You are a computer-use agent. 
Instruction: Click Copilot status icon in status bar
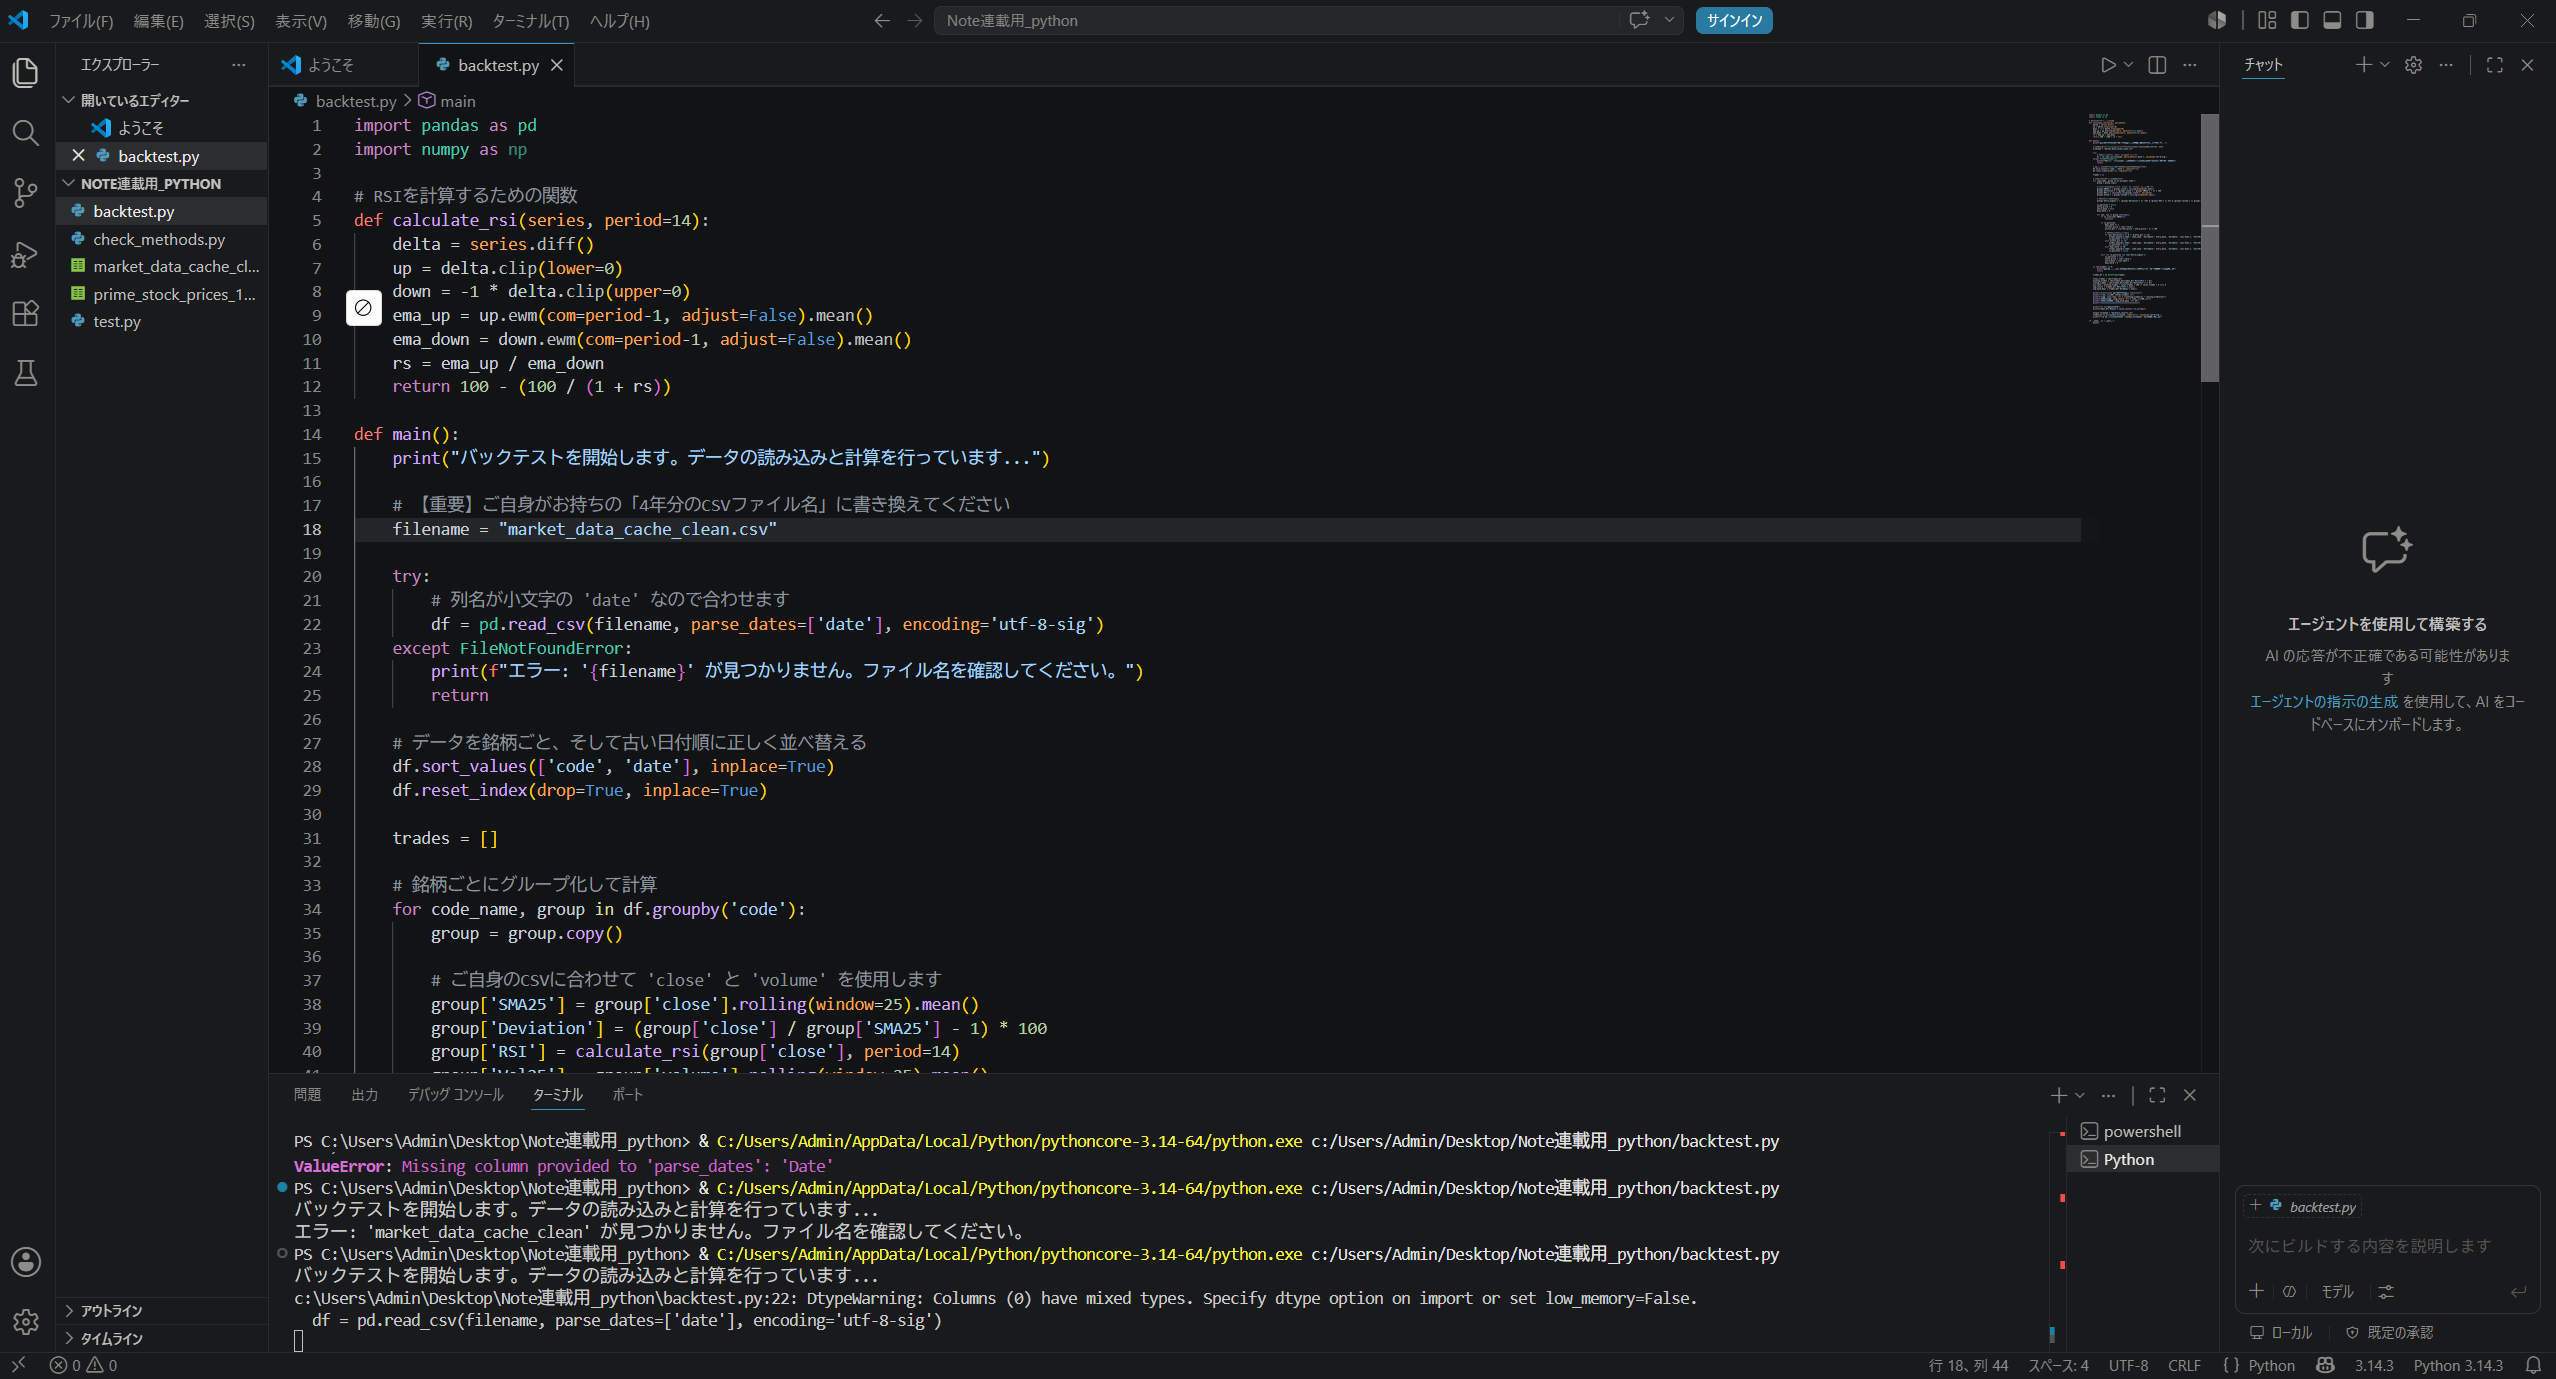[2326, 1365]
